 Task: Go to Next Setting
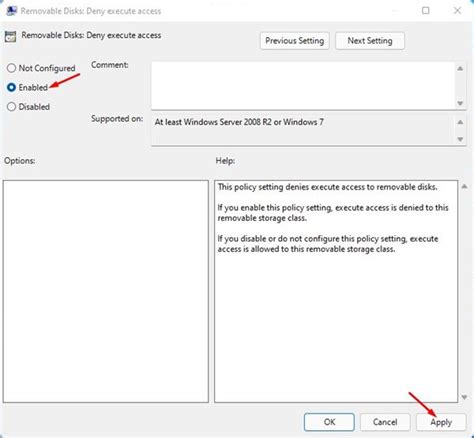(x=370, y=41)
